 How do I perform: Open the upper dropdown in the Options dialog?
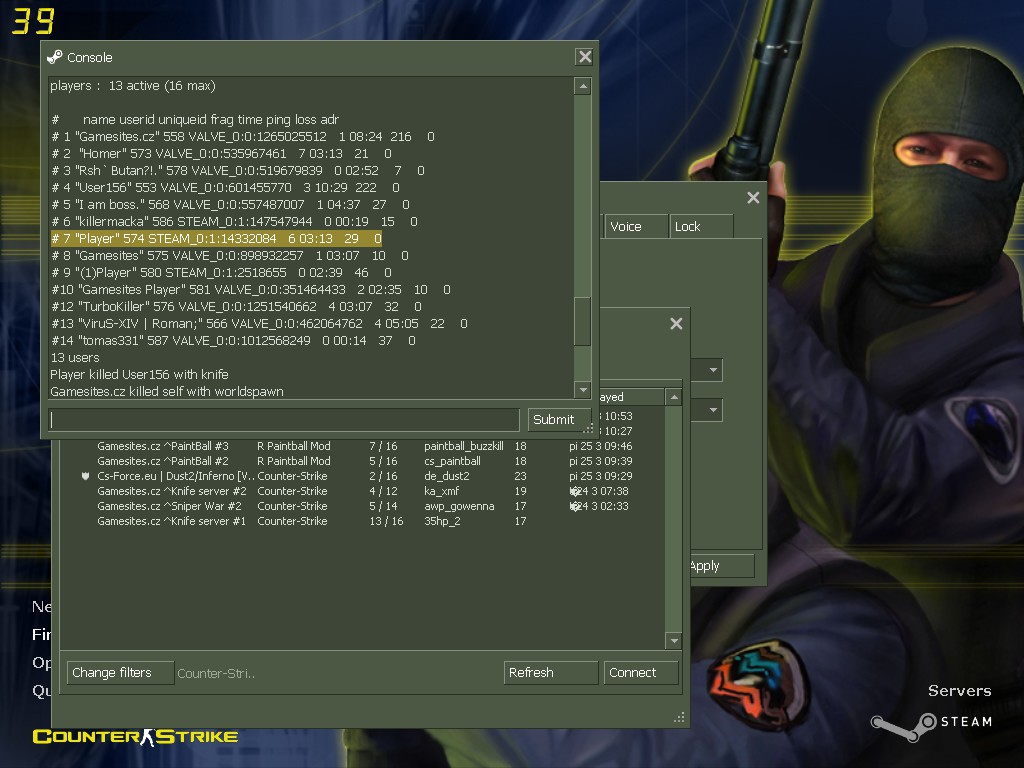point(713,370)
